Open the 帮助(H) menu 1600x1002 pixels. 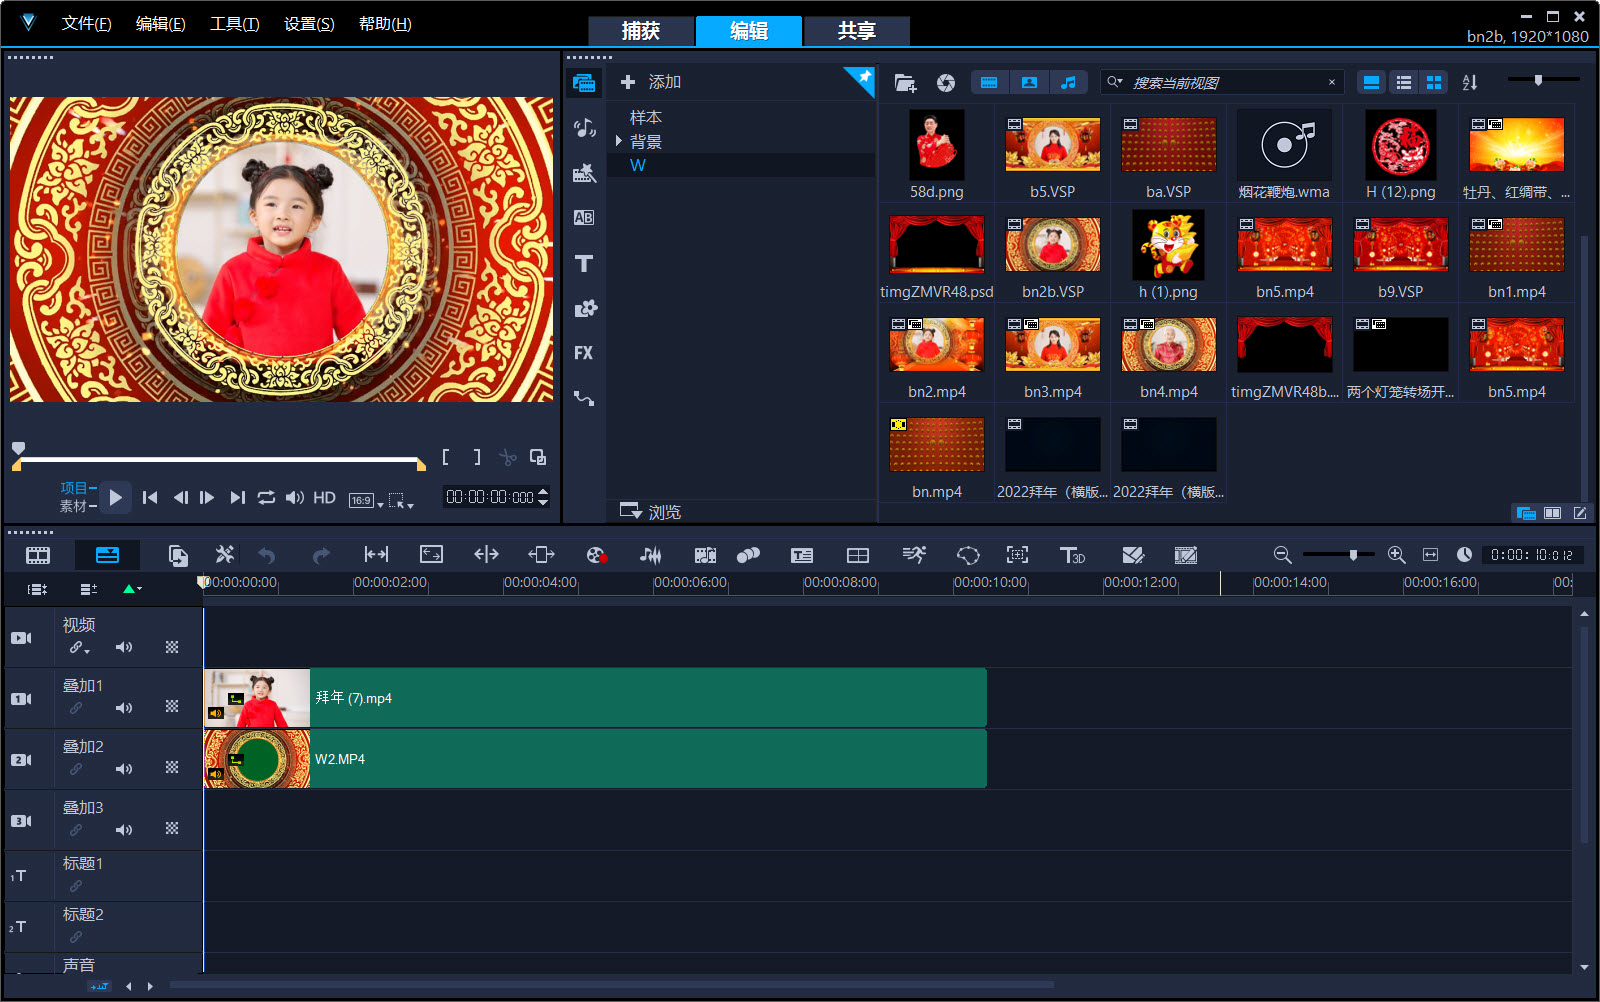(385, 23)
